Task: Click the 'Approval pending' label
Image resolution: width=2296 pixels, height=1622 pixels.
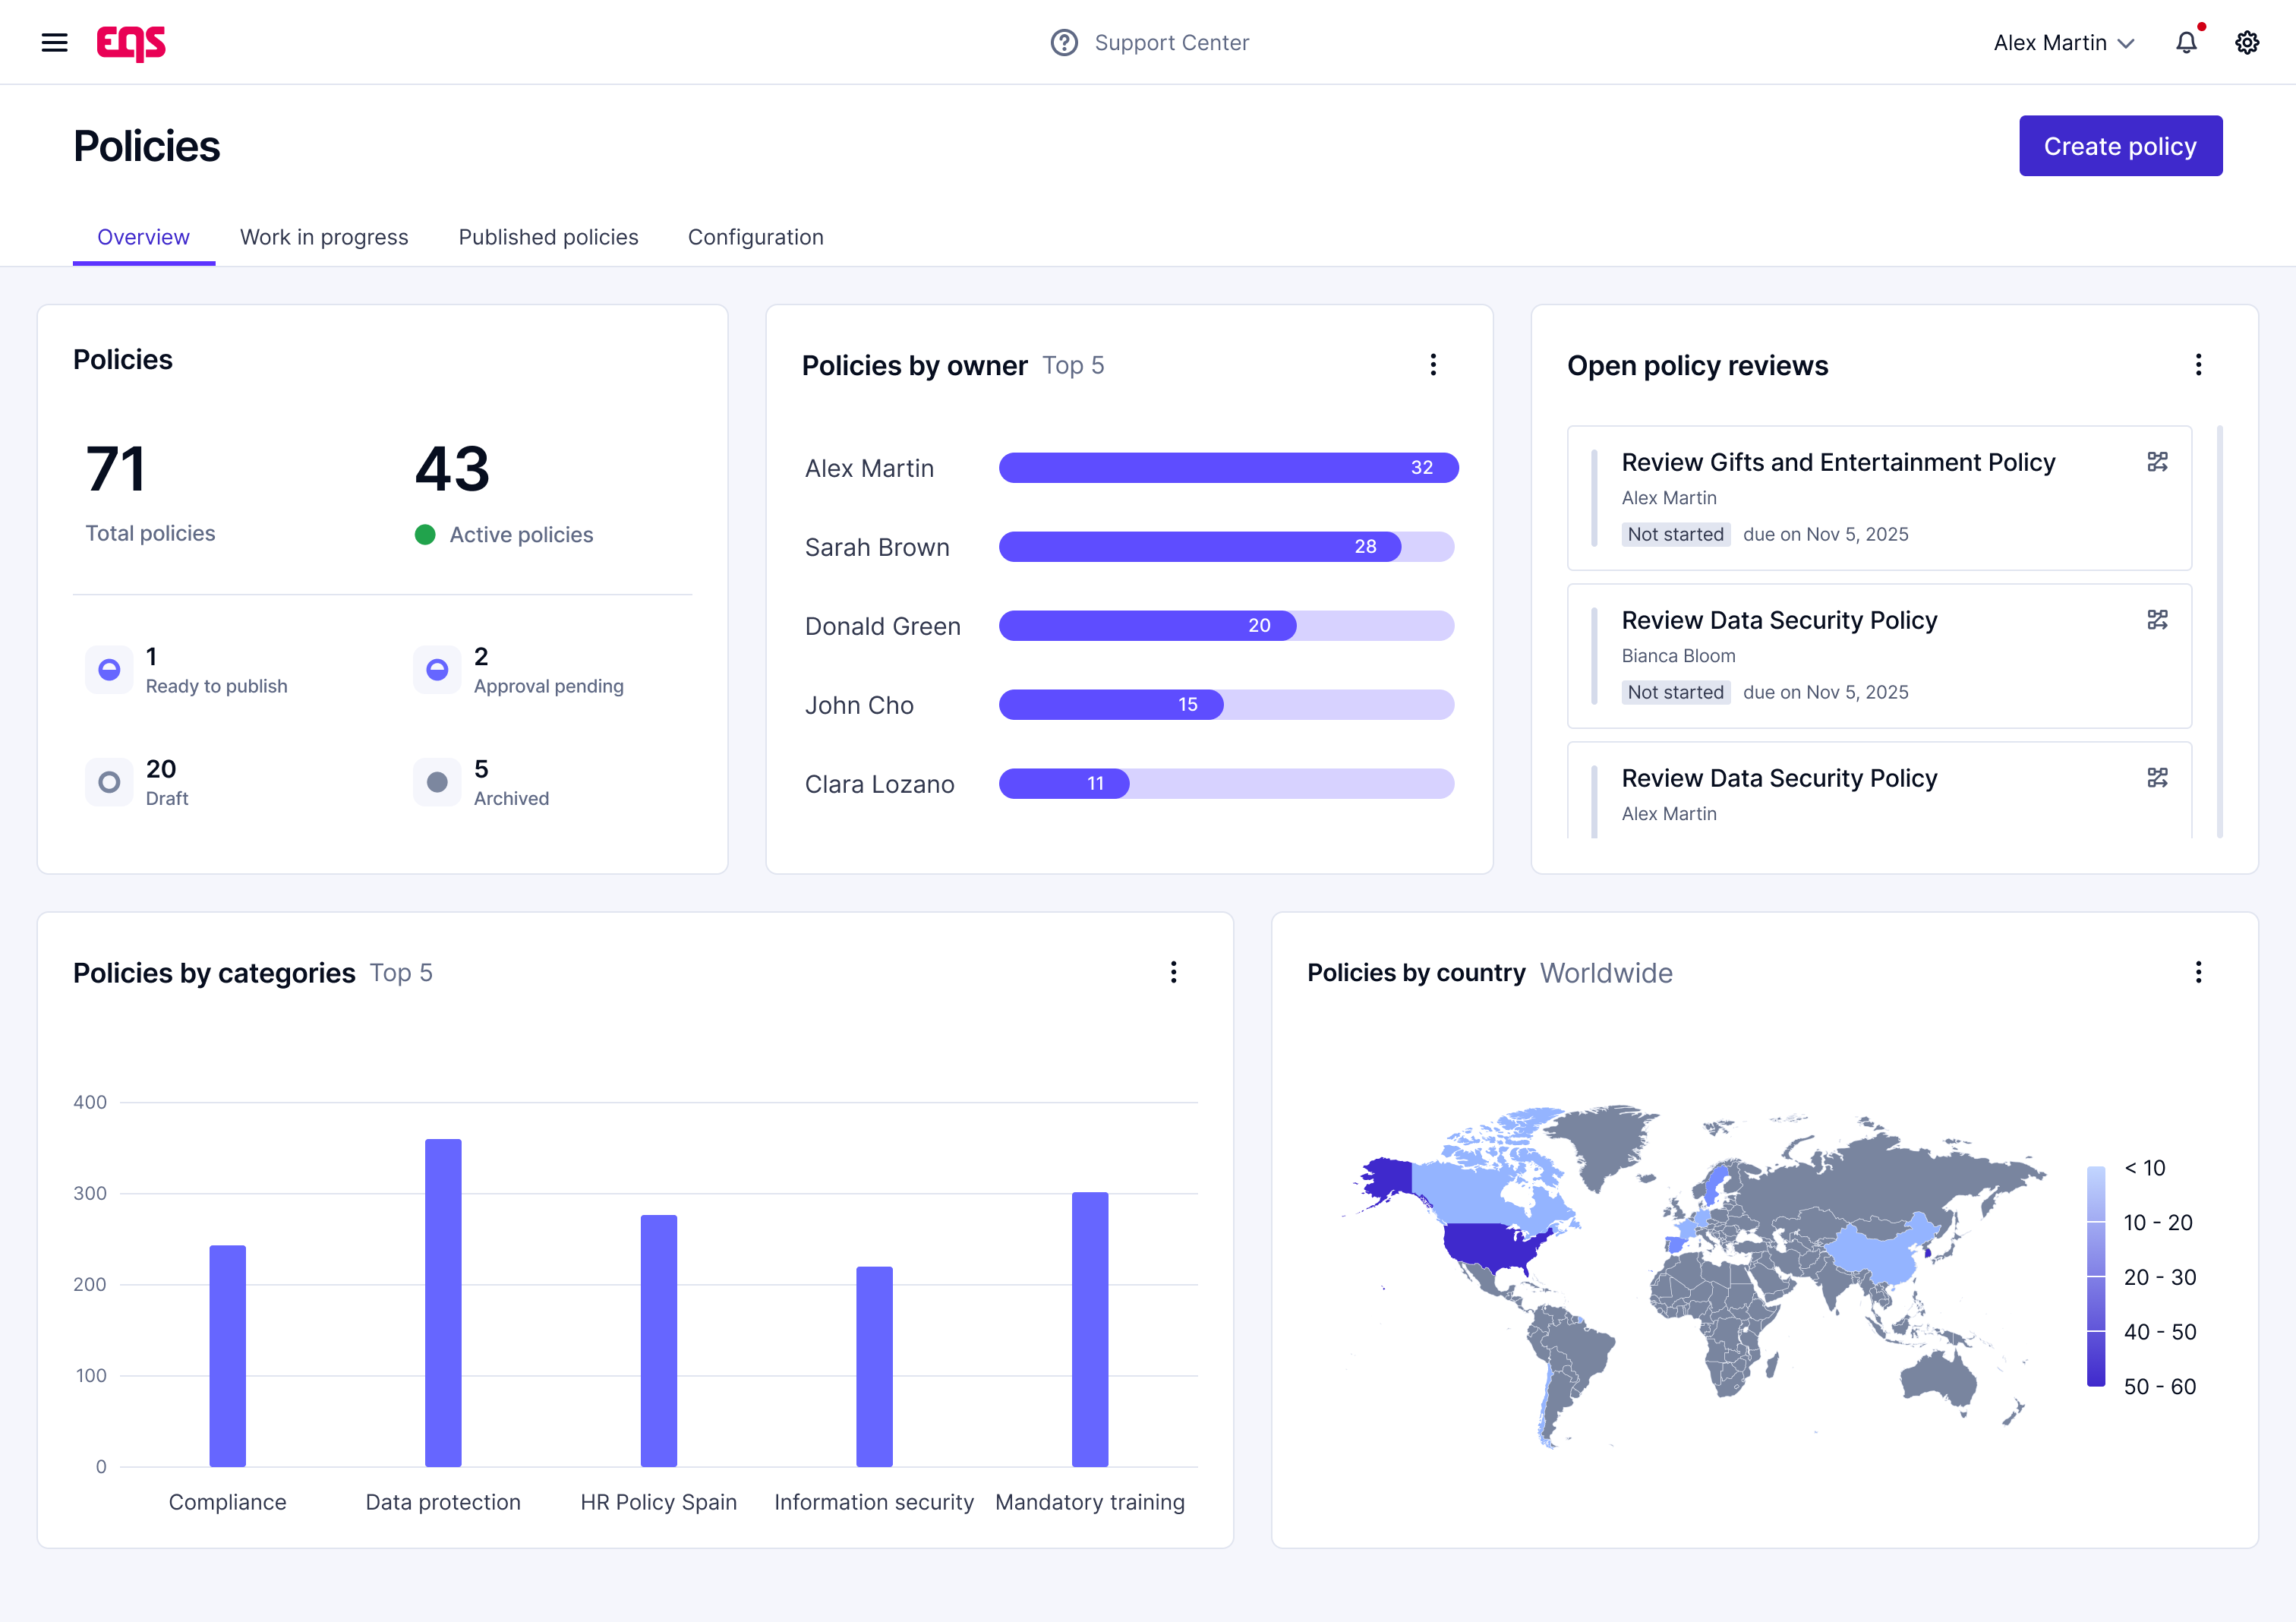Action: coord(548,686)
